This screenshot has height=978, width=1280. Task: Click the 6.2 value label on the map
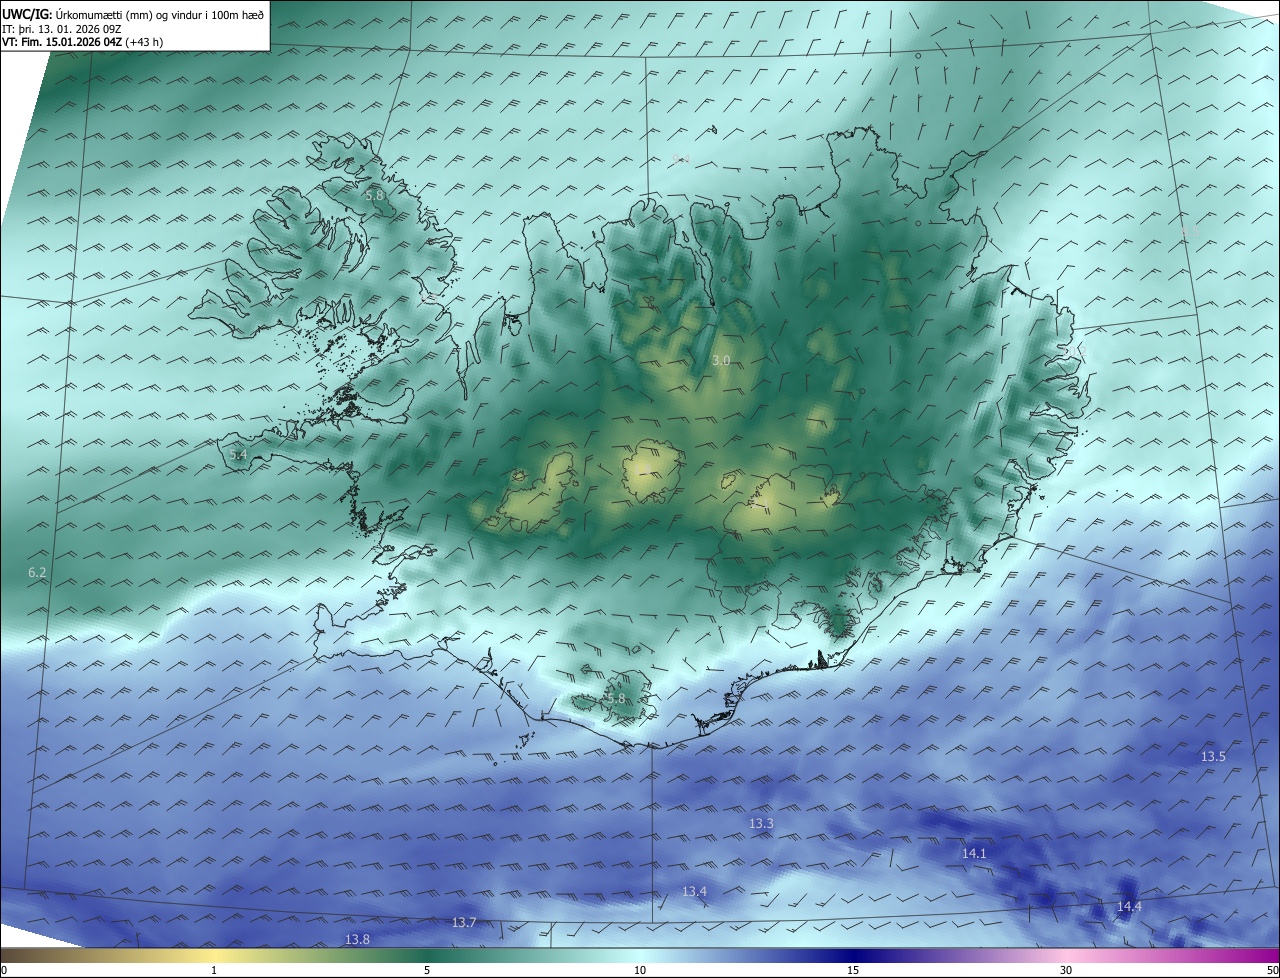click(37, 572)
